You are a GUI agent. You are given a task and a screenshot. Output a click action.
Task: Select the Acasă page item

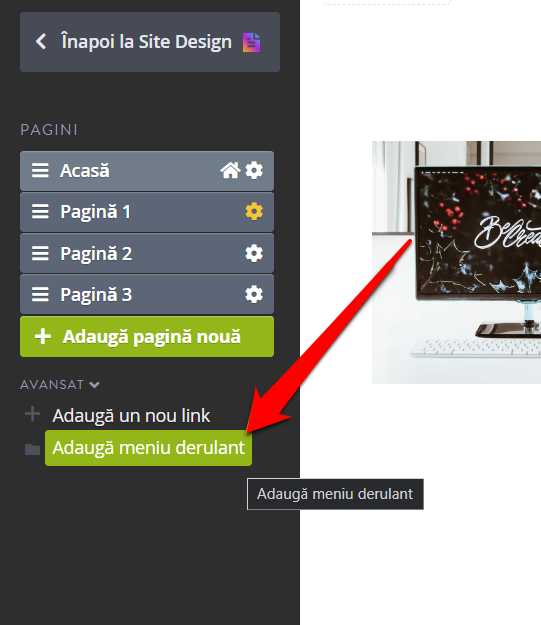point(147,171)
